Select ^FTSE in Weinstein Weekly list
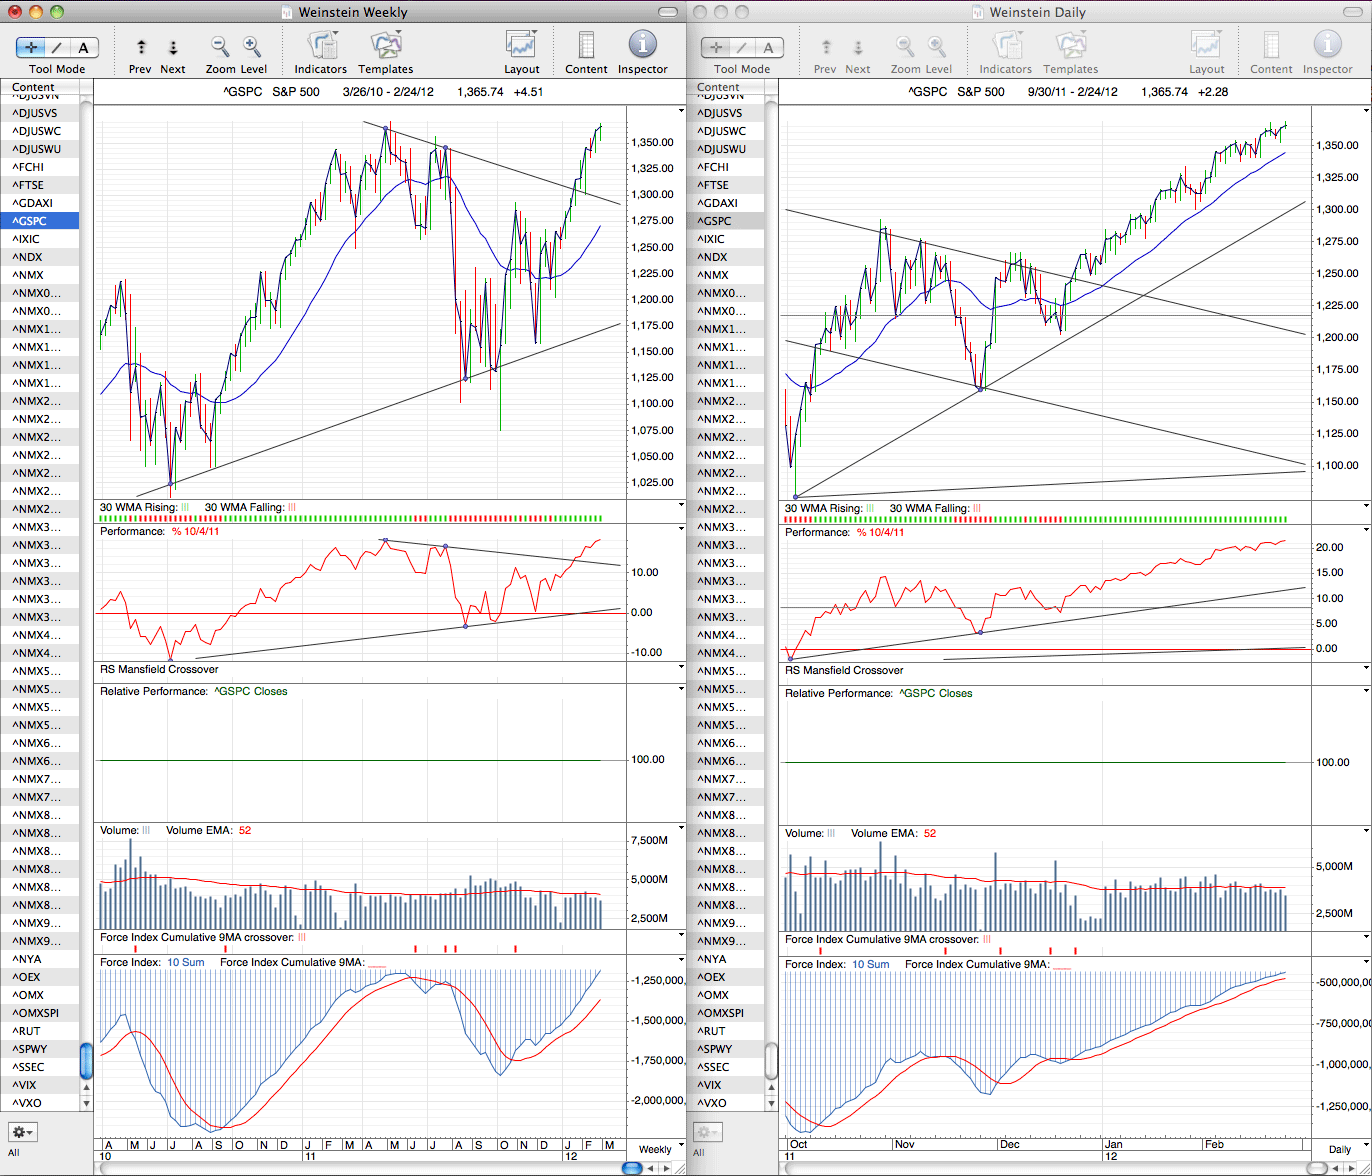The height and width of the screenshot is (1176, 1372). [40, 185]
